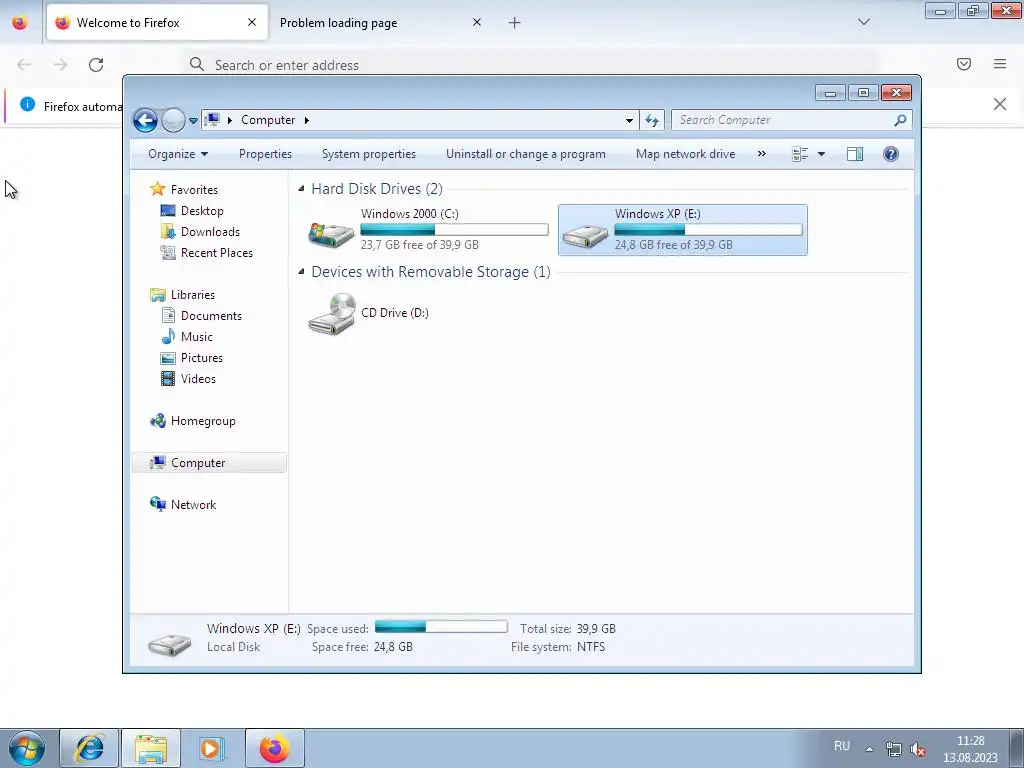Click Save to Pocket icon in Firefox
Image resolution: width=1024 pixels, height=768 pixels.
pos(964,64)
